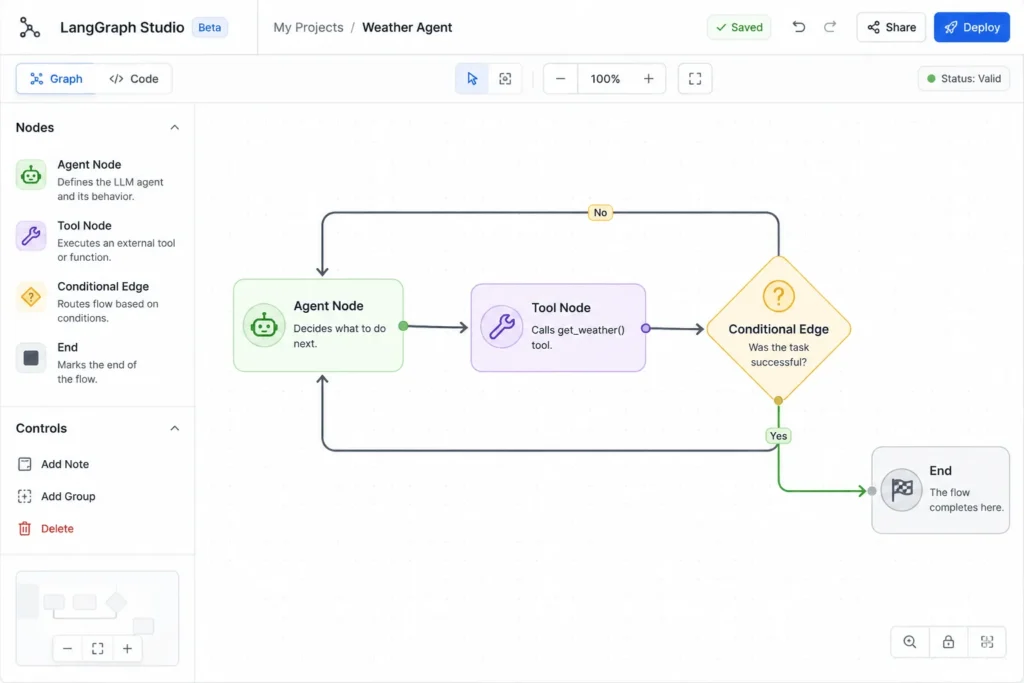Open My Projects breadcrumb
Screen dimensions: 1024x683
308,27
